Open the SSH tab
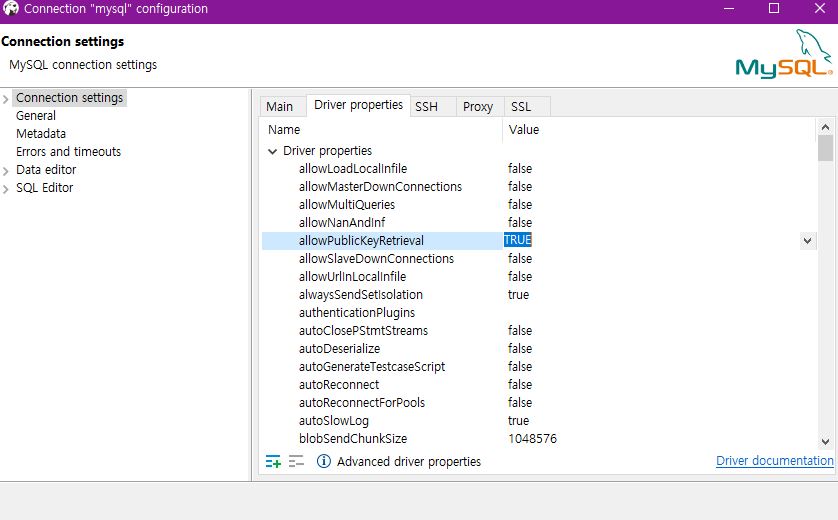Screen dimensions: 838x520 [x=426, y=106]
